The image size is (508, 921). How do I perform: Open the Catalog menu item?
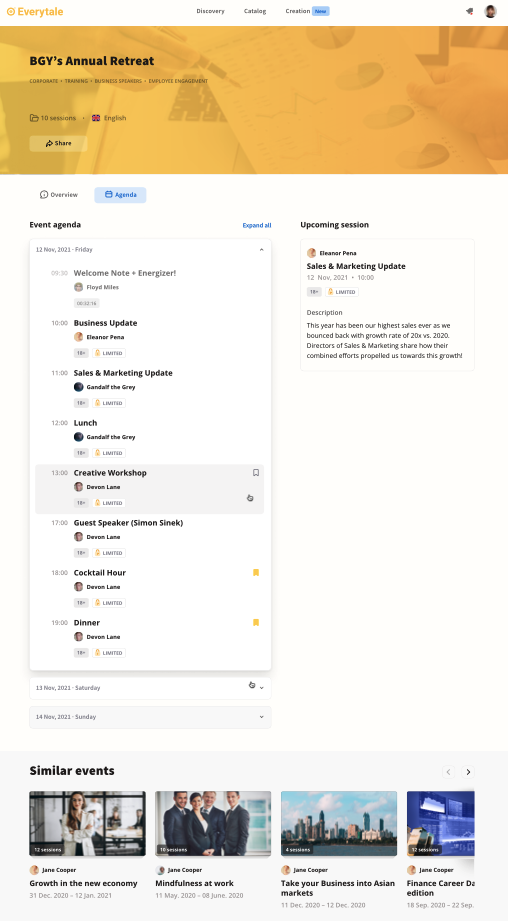tap(255, 11)
